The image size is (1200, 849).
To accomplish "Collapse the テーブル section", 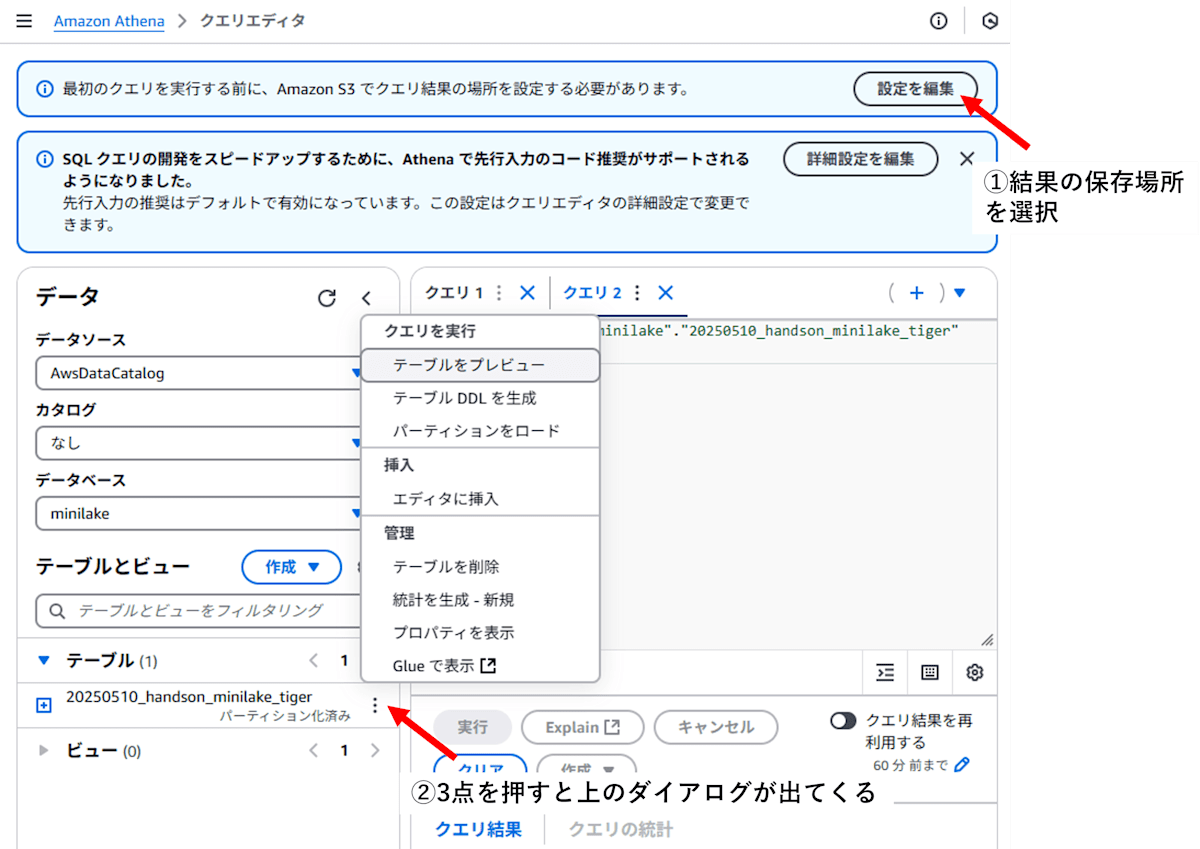I will click(43, 660).
